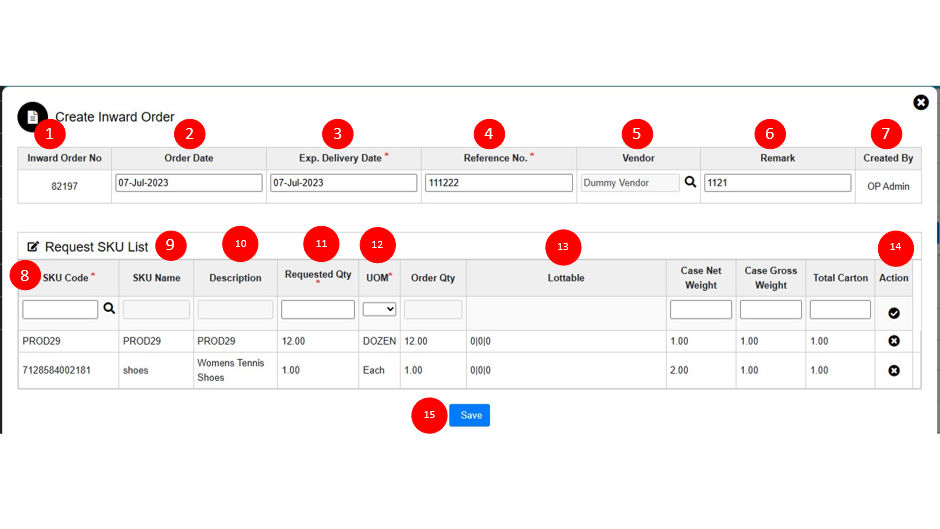The height and width of the screenshot is (529, 940).
Task: Click the Order Date field
Action: tap(188, 183)
